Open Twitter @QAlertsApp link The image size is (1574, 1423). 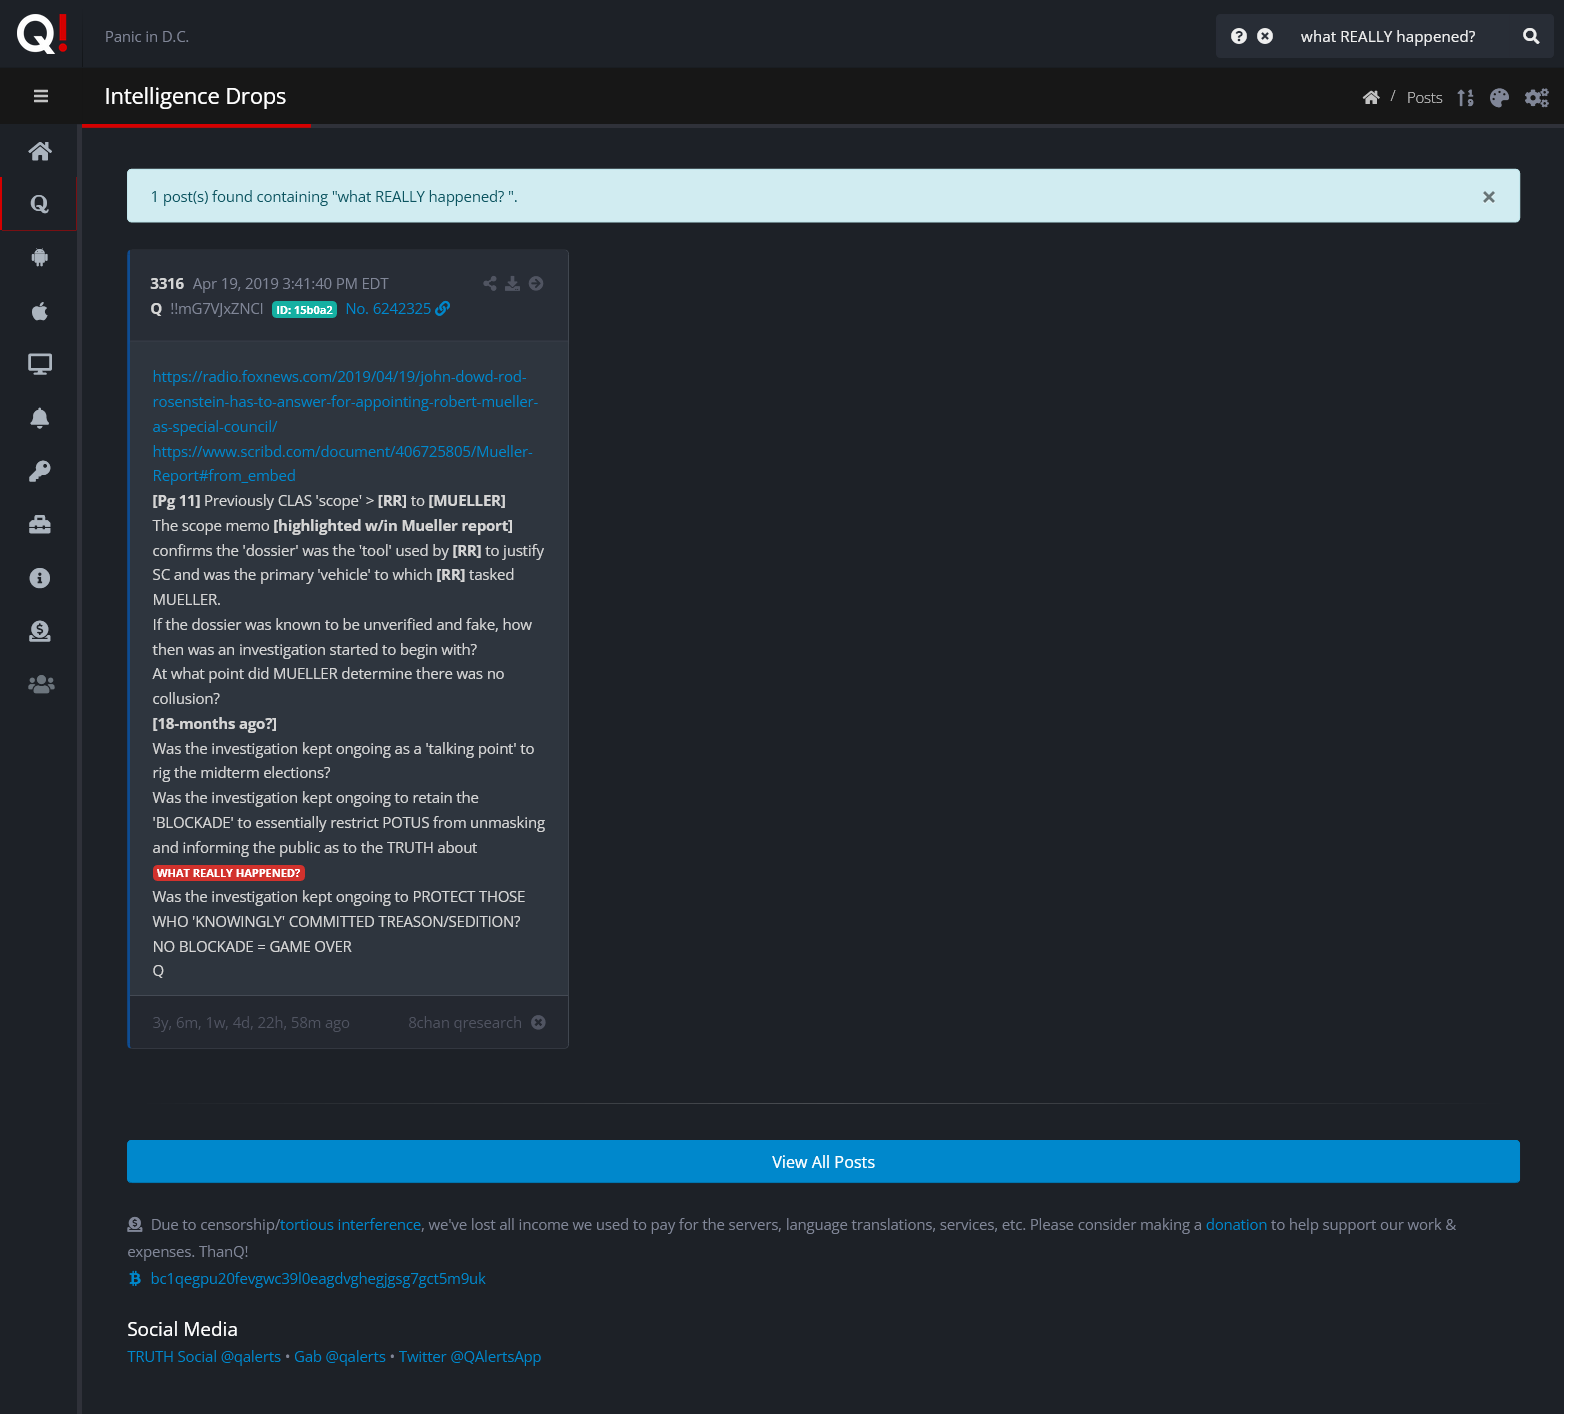[470, 1356]
